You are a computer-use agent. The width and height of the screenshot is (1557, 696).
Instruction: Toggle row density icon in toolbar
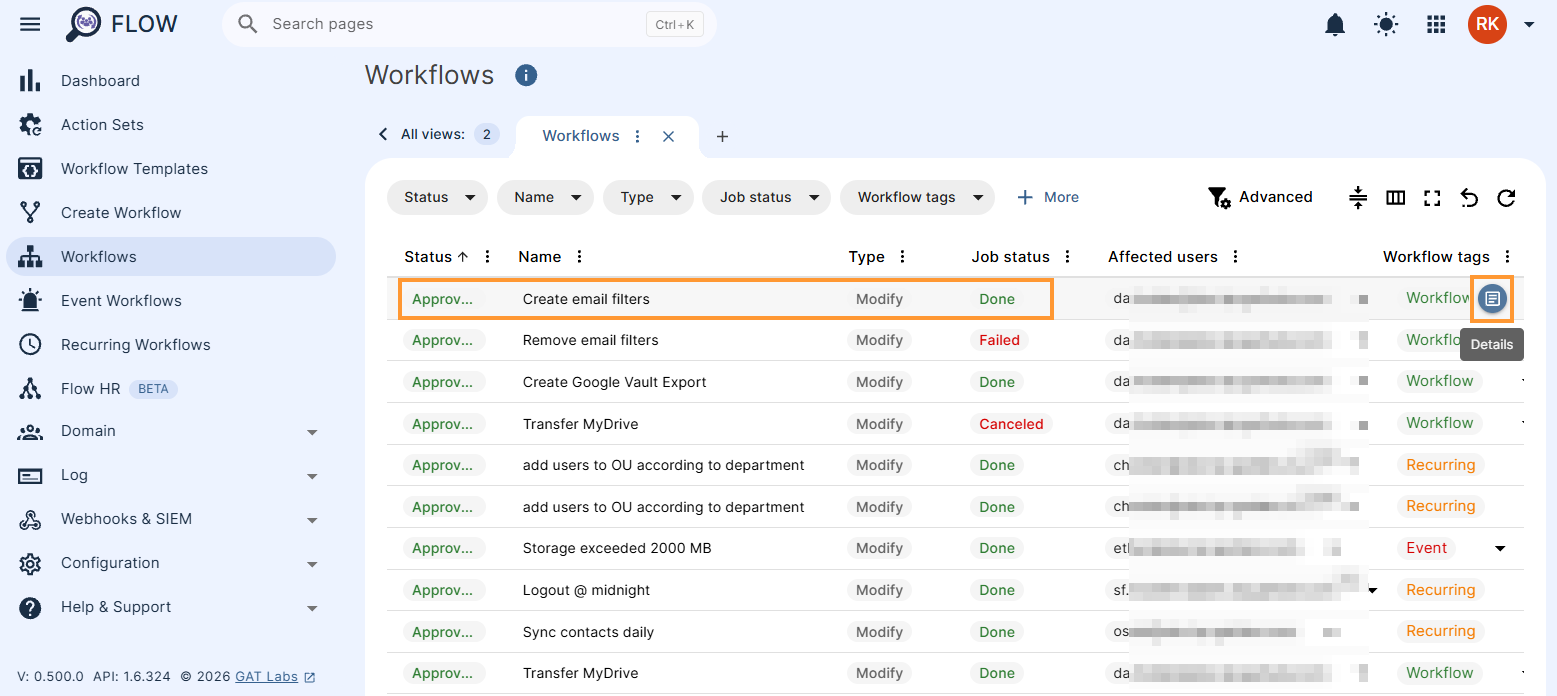[1357, 198]
